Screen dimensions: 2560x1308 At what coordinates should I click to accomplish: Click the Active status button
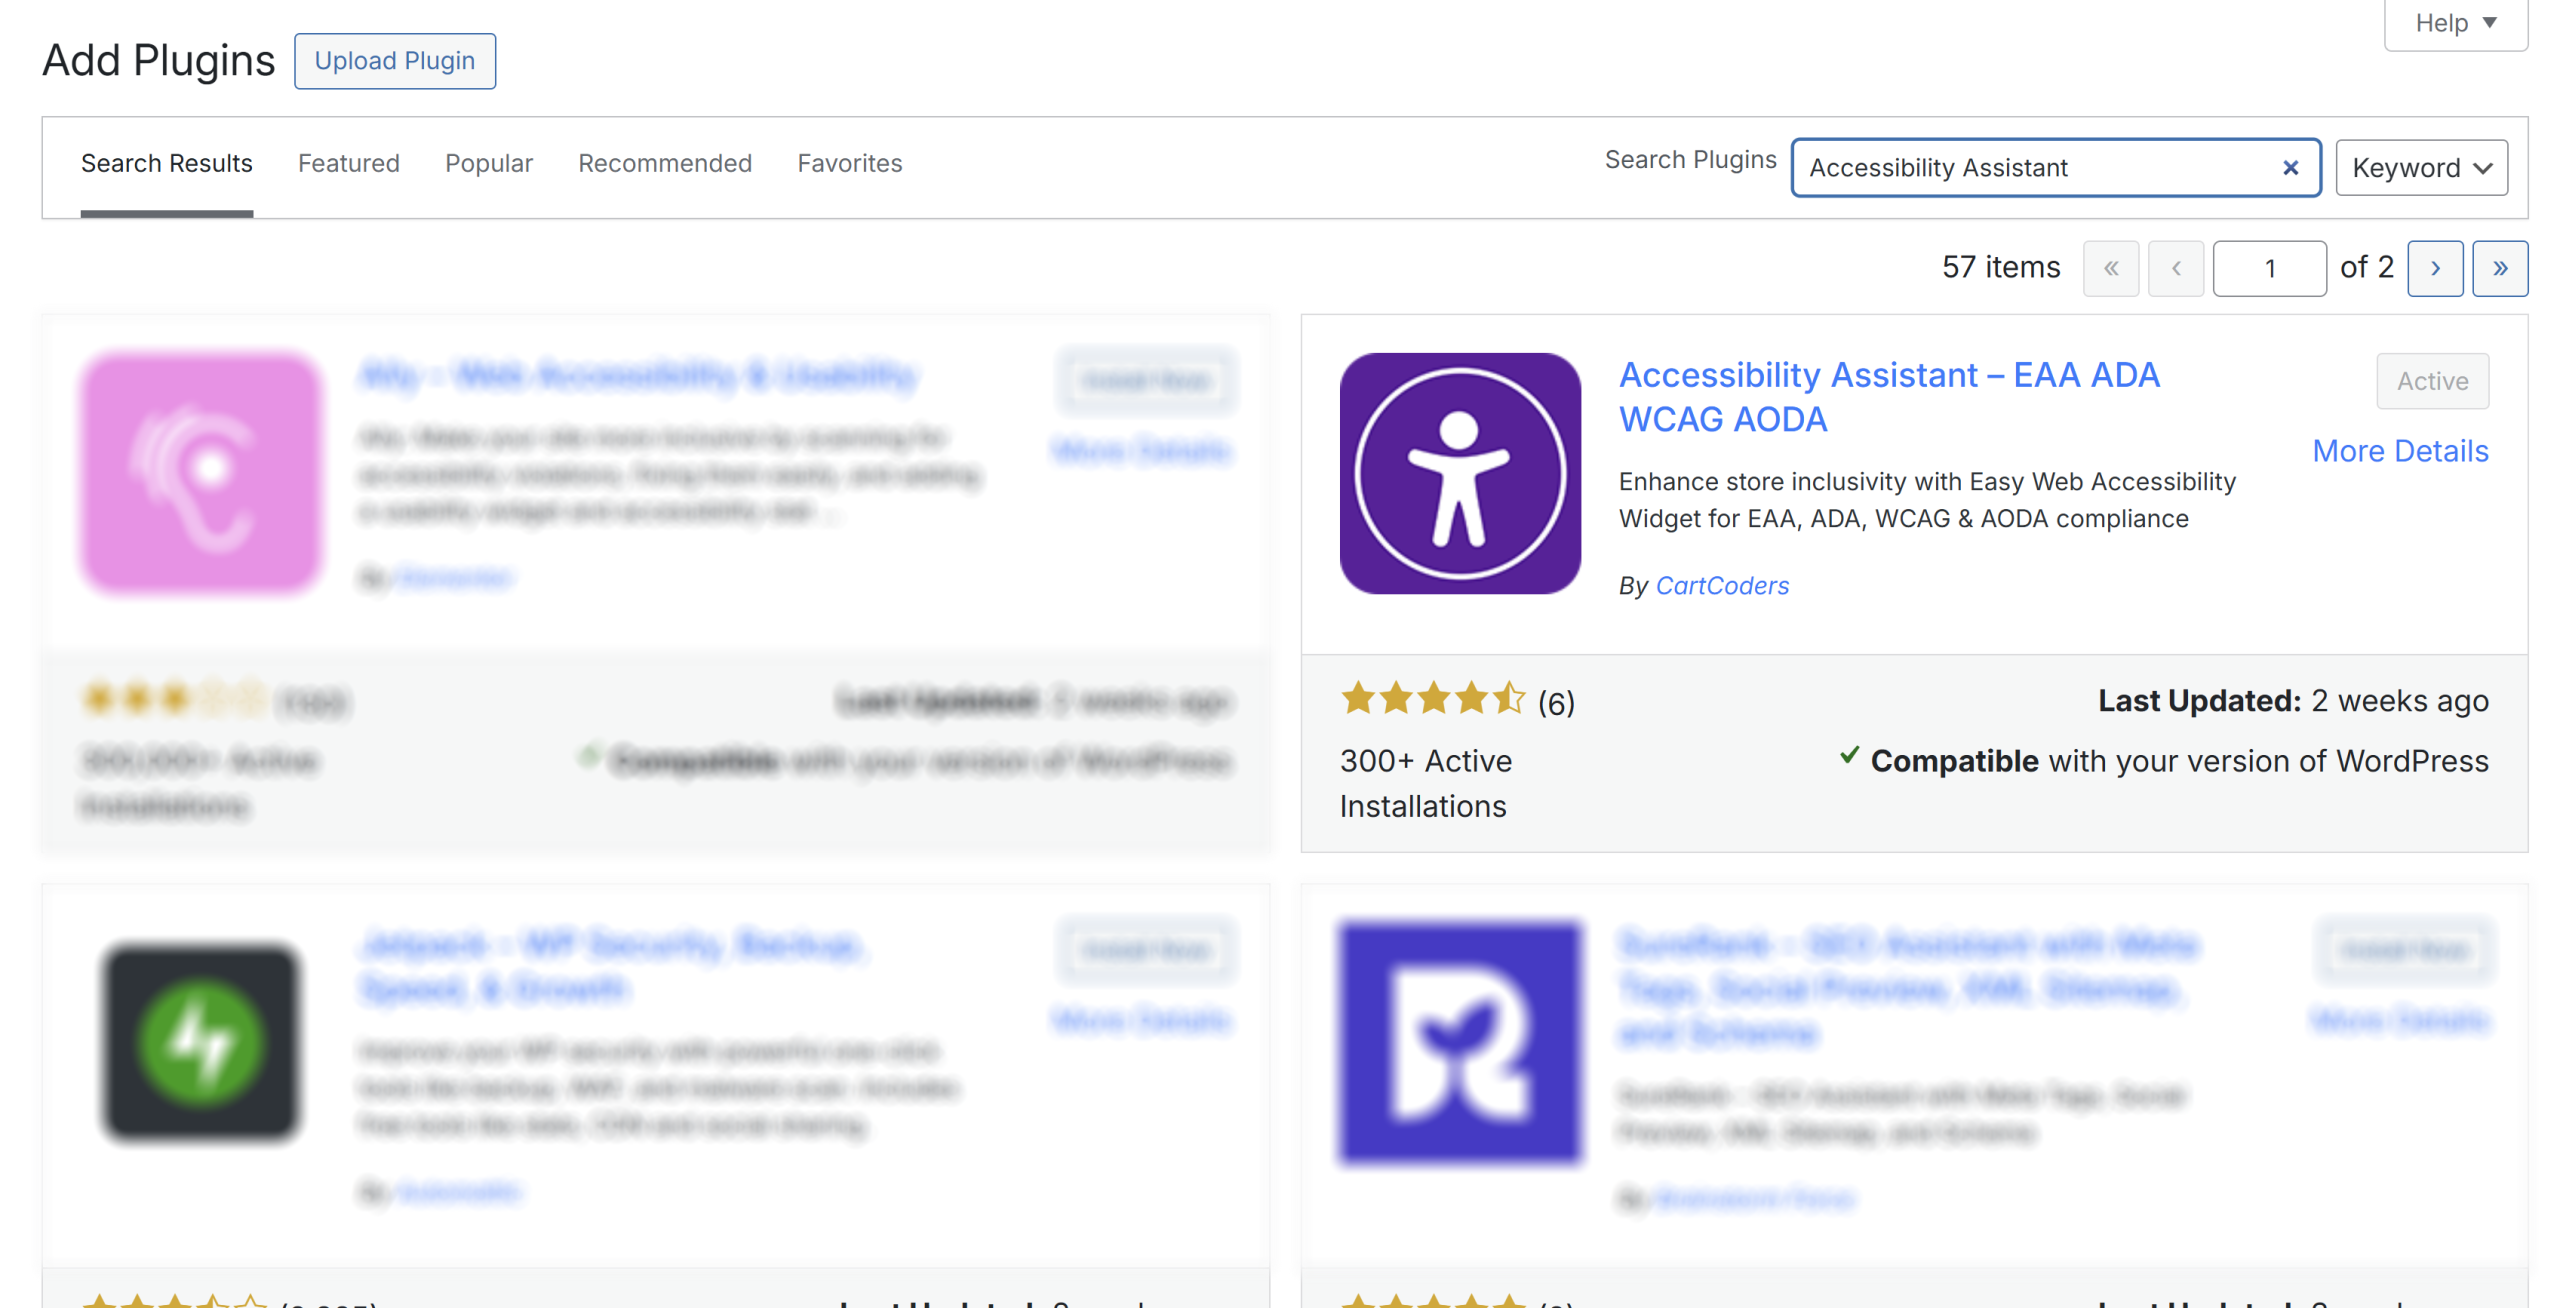click(2432, 381)
